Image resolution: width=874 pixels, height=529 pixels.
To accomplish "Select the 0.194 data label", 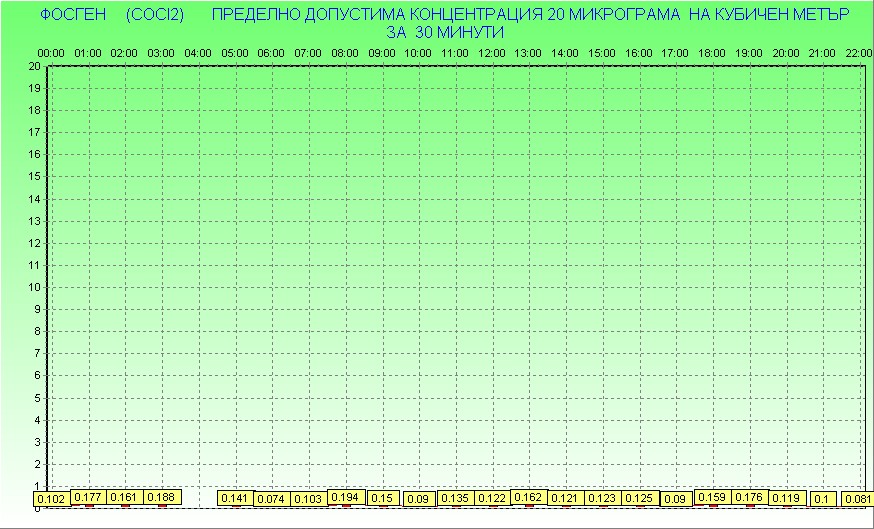I will click(345, 497).
